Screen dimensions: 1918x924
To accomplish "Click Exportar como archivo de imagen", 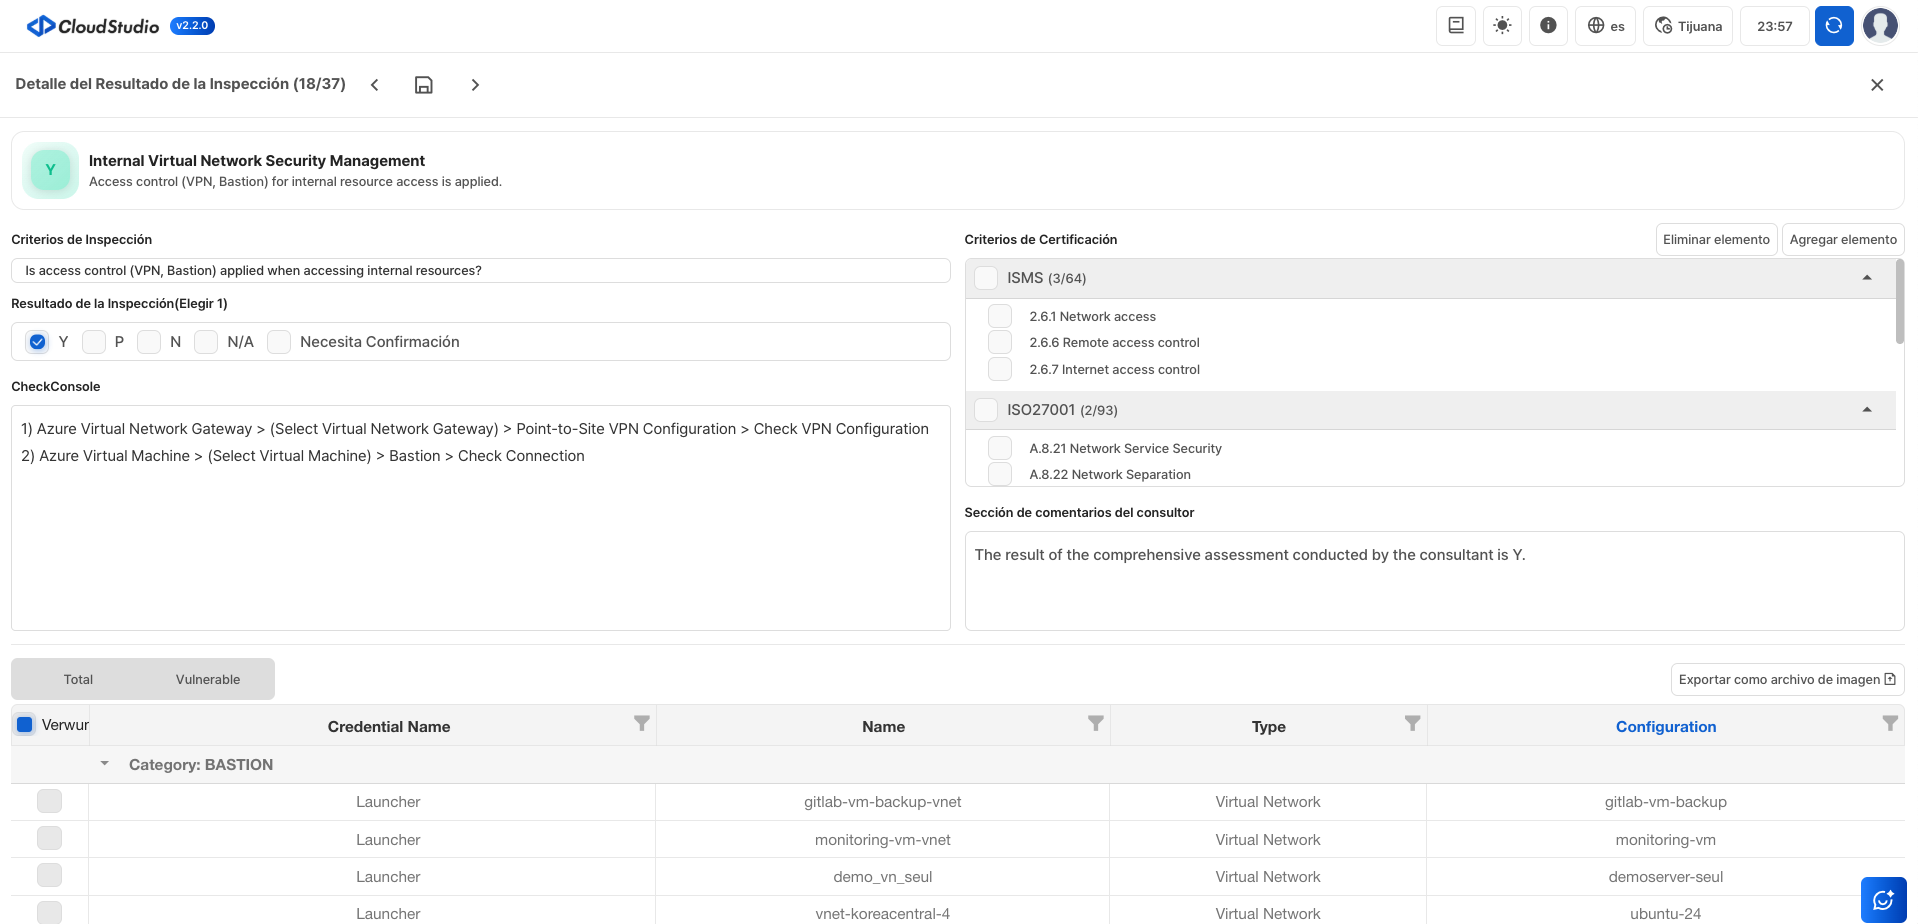I will (x=1786, y=679).
